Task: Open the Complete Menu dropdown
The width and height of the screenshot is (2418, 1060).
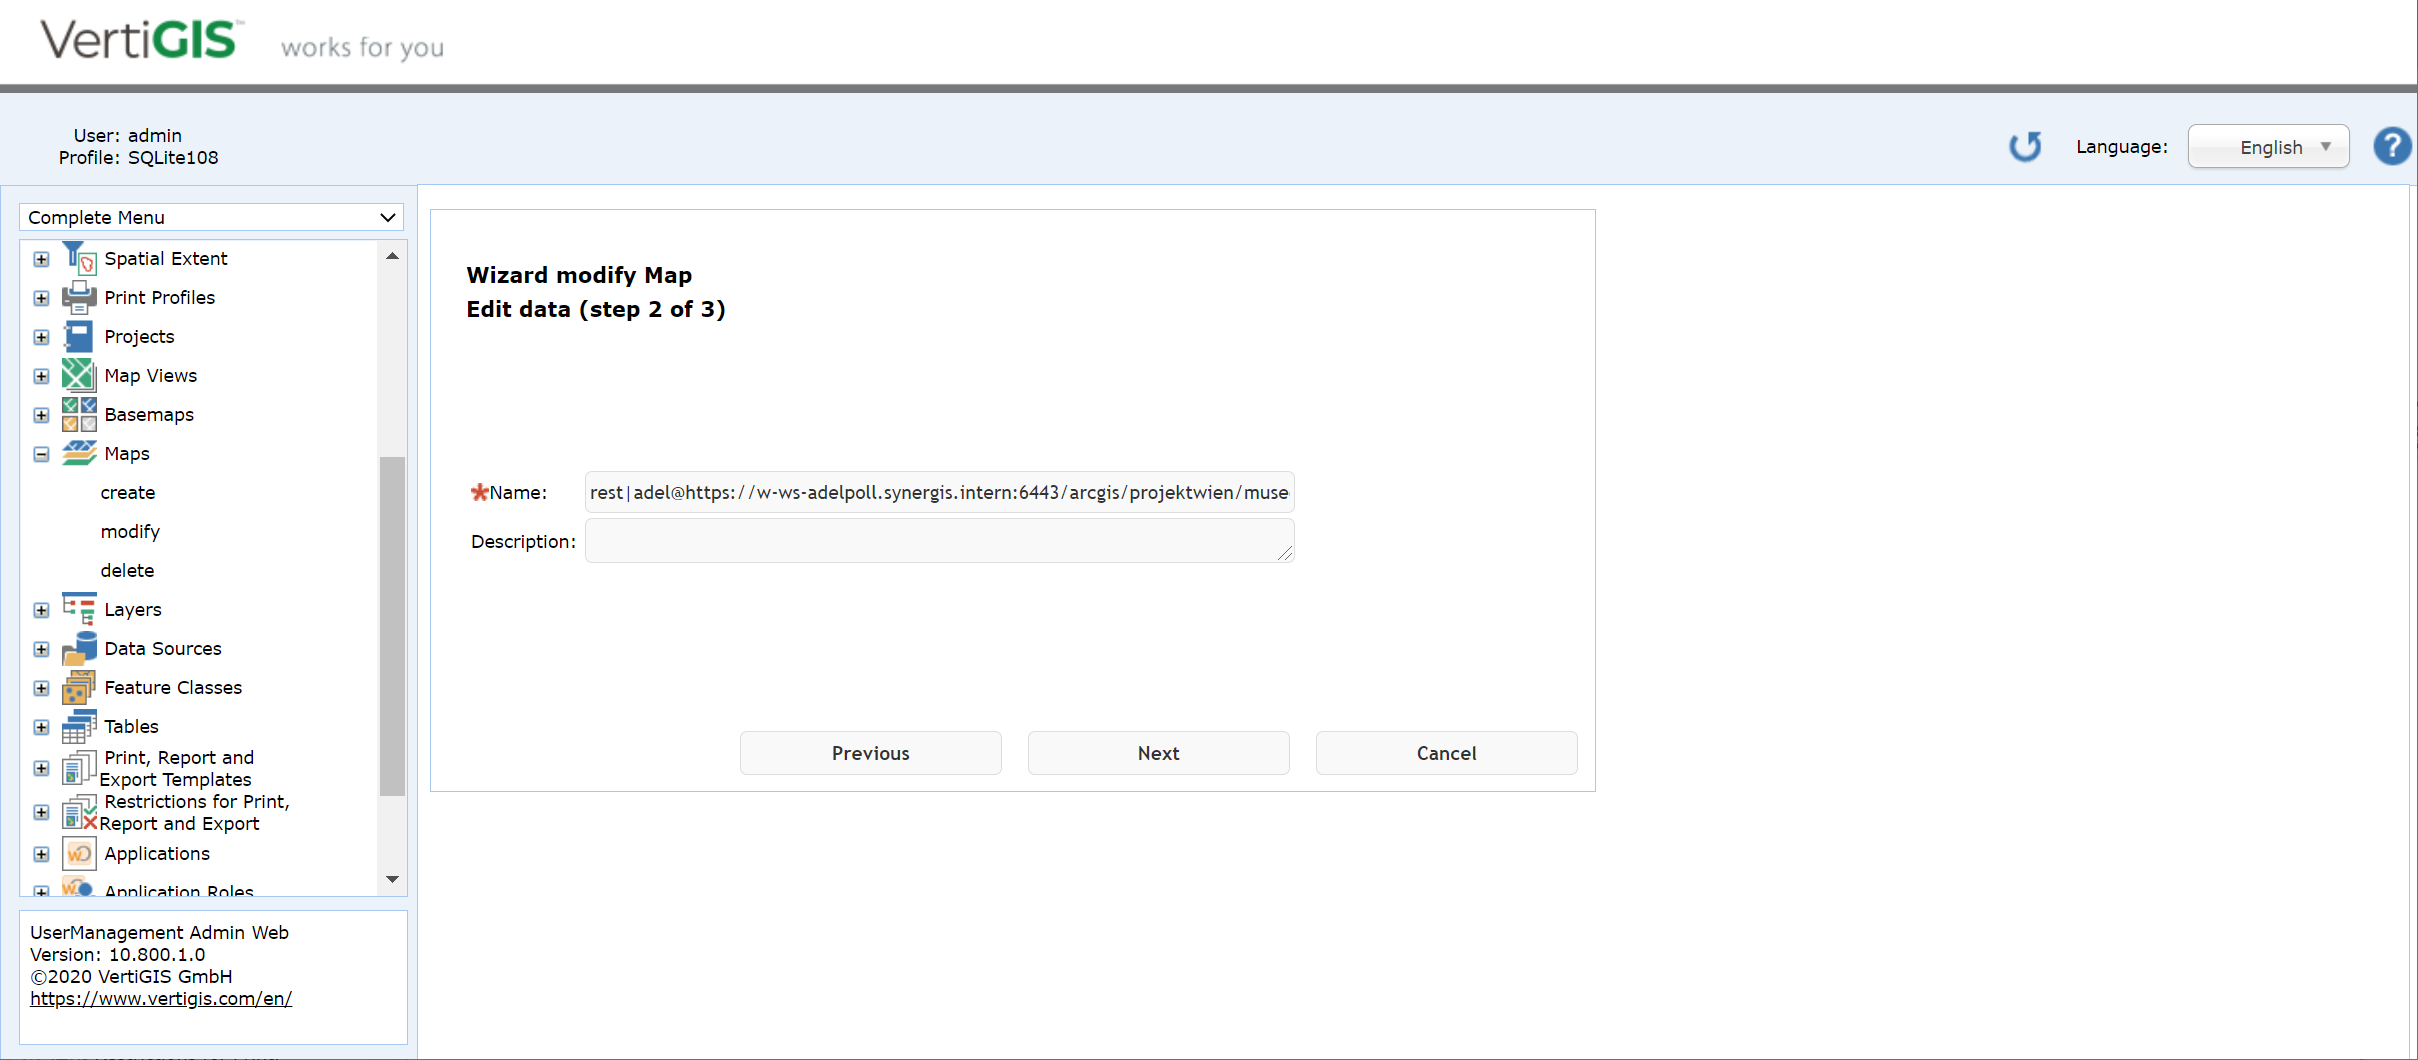Action: (x=211, y=217)
